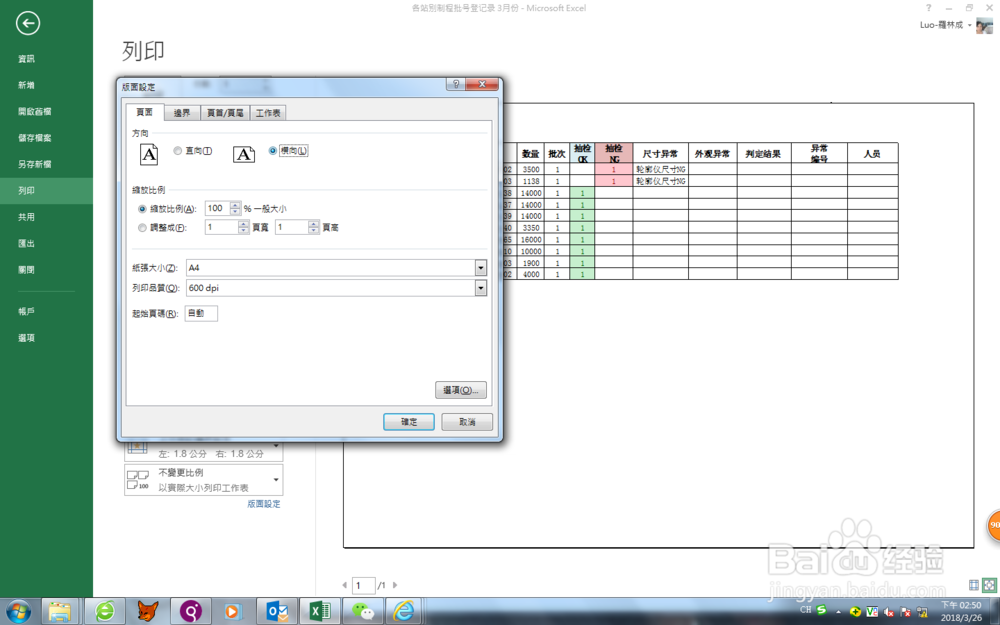
Task: Switch to Outlook on taskbar
Action: (277, 612)
